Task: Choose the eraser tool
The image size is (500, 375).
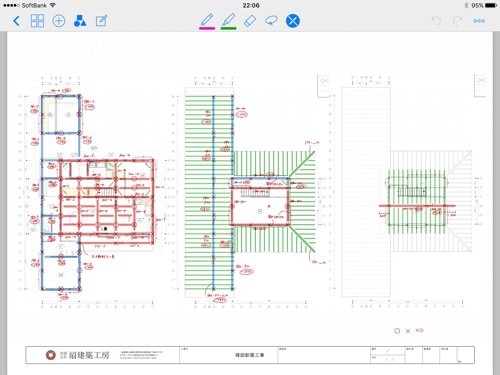Action: [250, 21]
